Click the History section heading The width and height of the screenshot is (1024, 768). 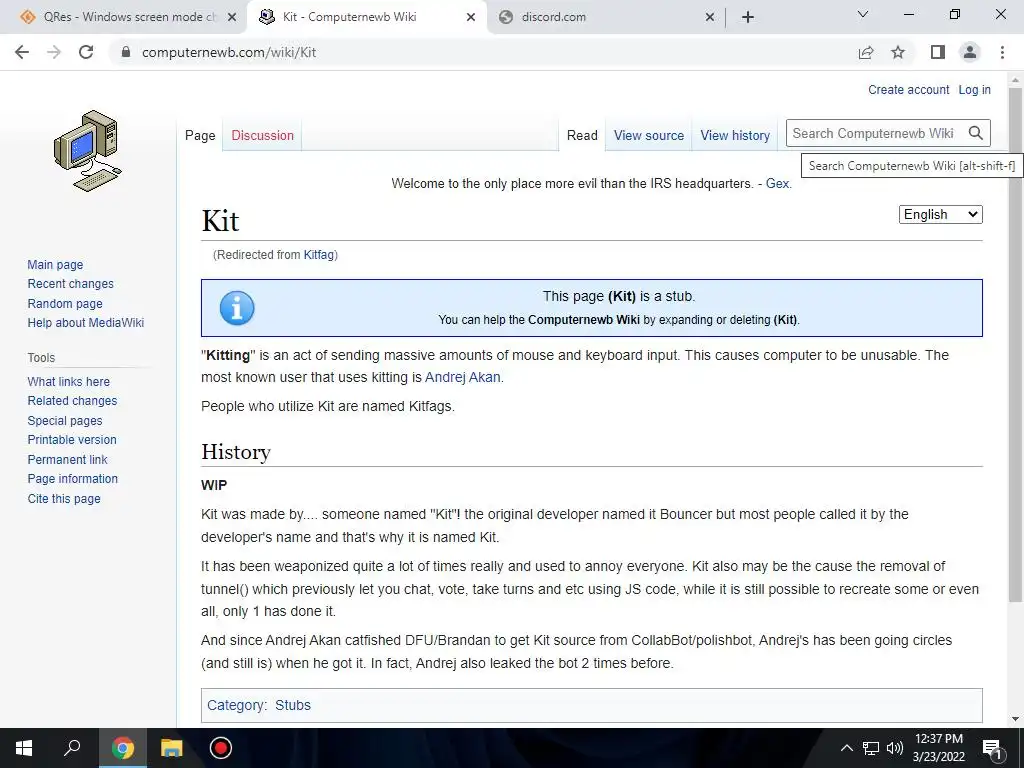click(236, 452)
